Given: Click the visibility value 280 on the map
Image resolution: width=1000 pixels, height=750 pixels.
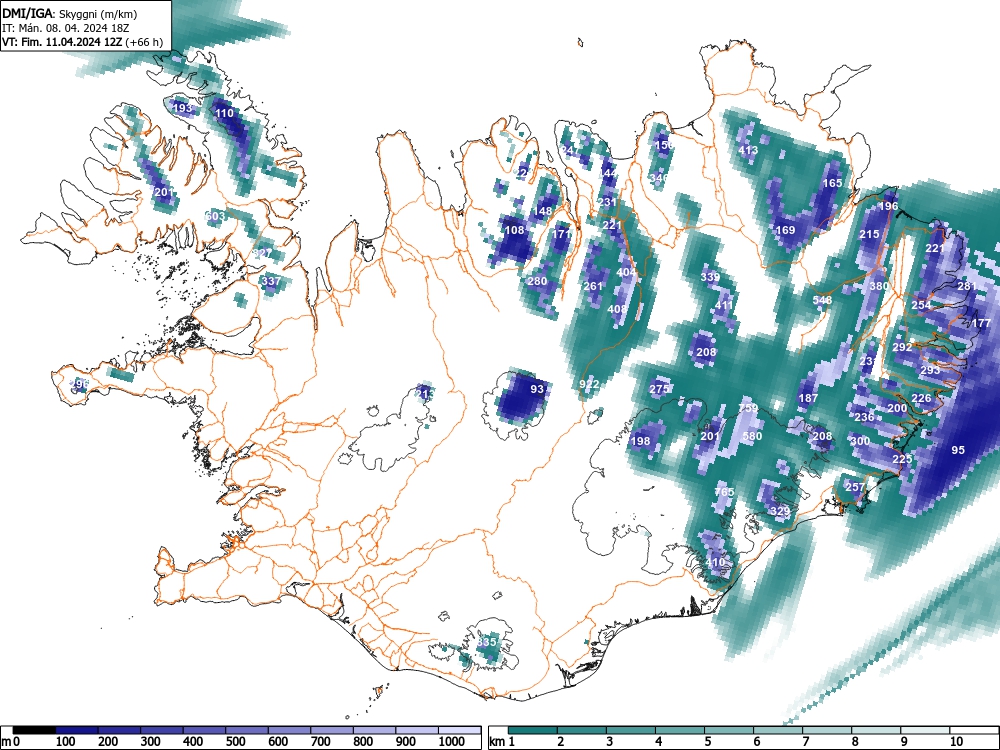Looking at the screenshot, I should click(x=538, y=281).
